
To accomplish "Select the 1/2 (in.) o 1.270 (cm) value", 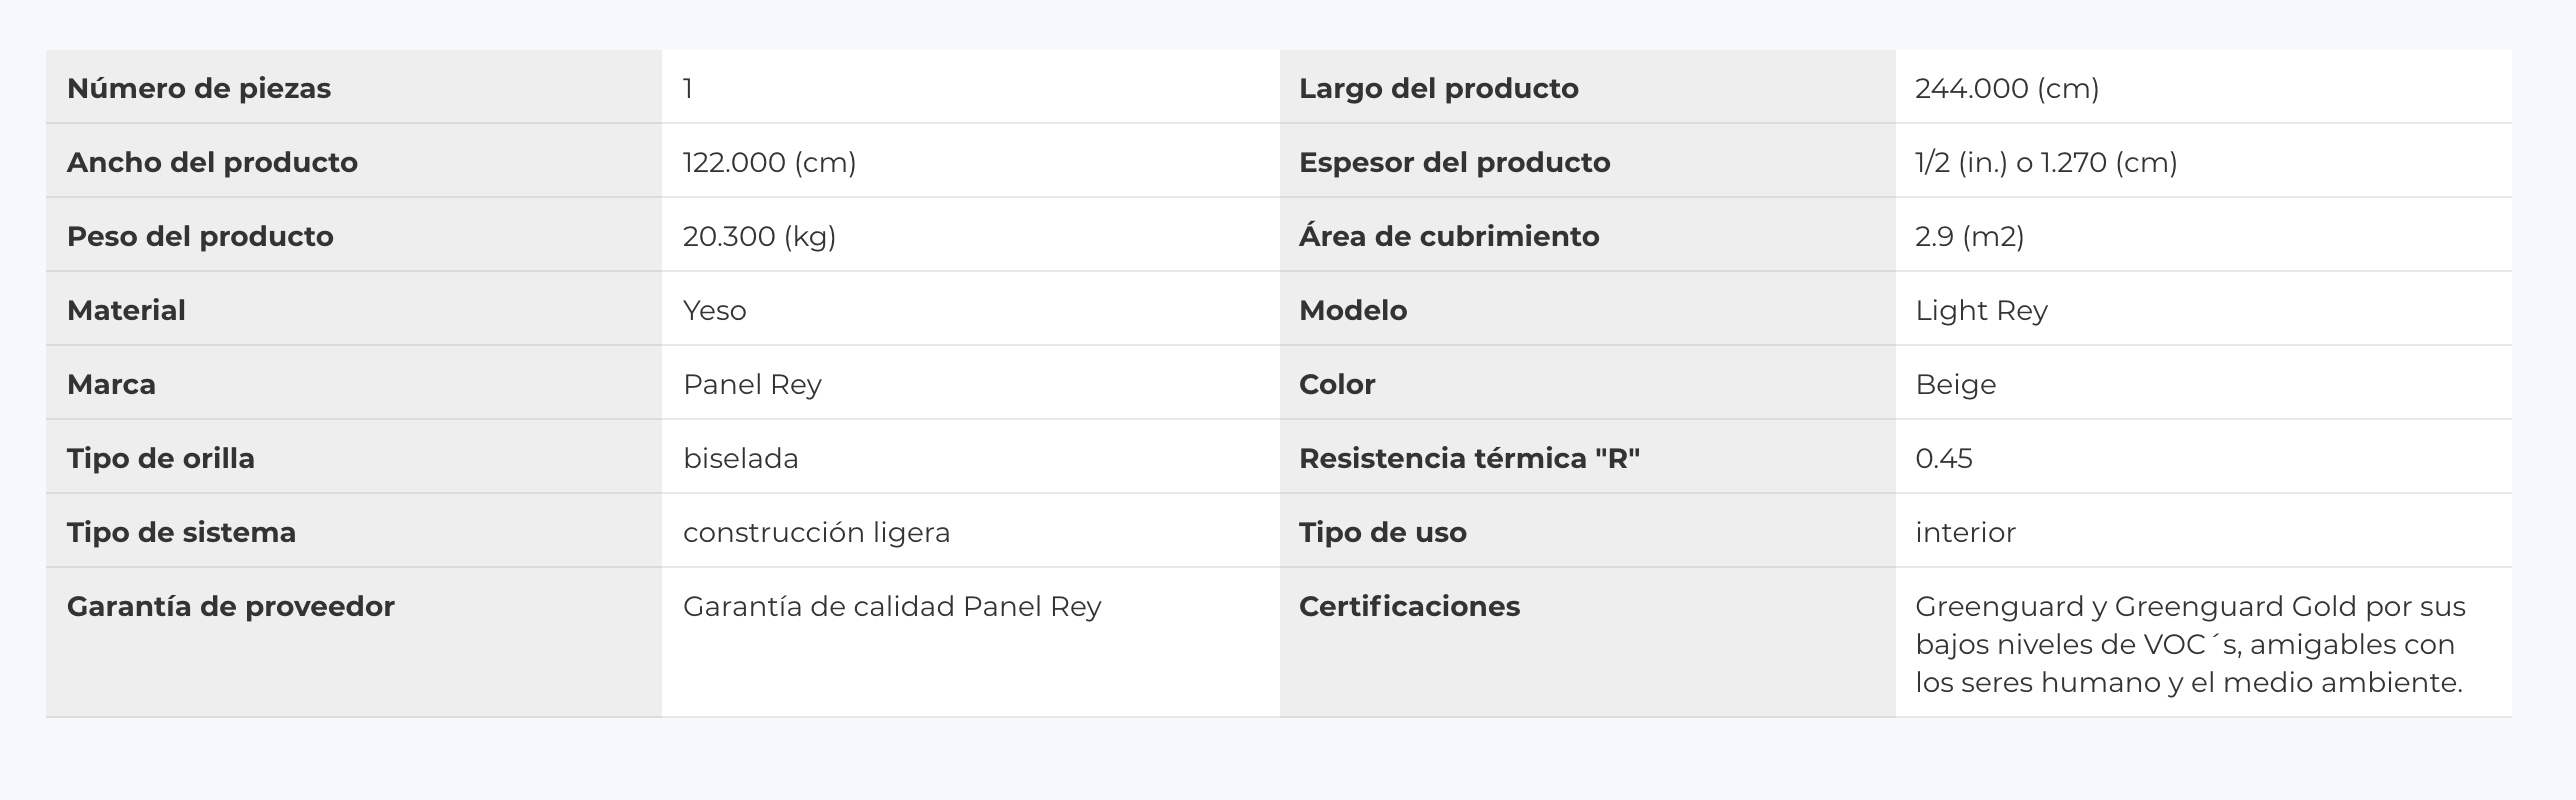I will [x=2046, y=162].
